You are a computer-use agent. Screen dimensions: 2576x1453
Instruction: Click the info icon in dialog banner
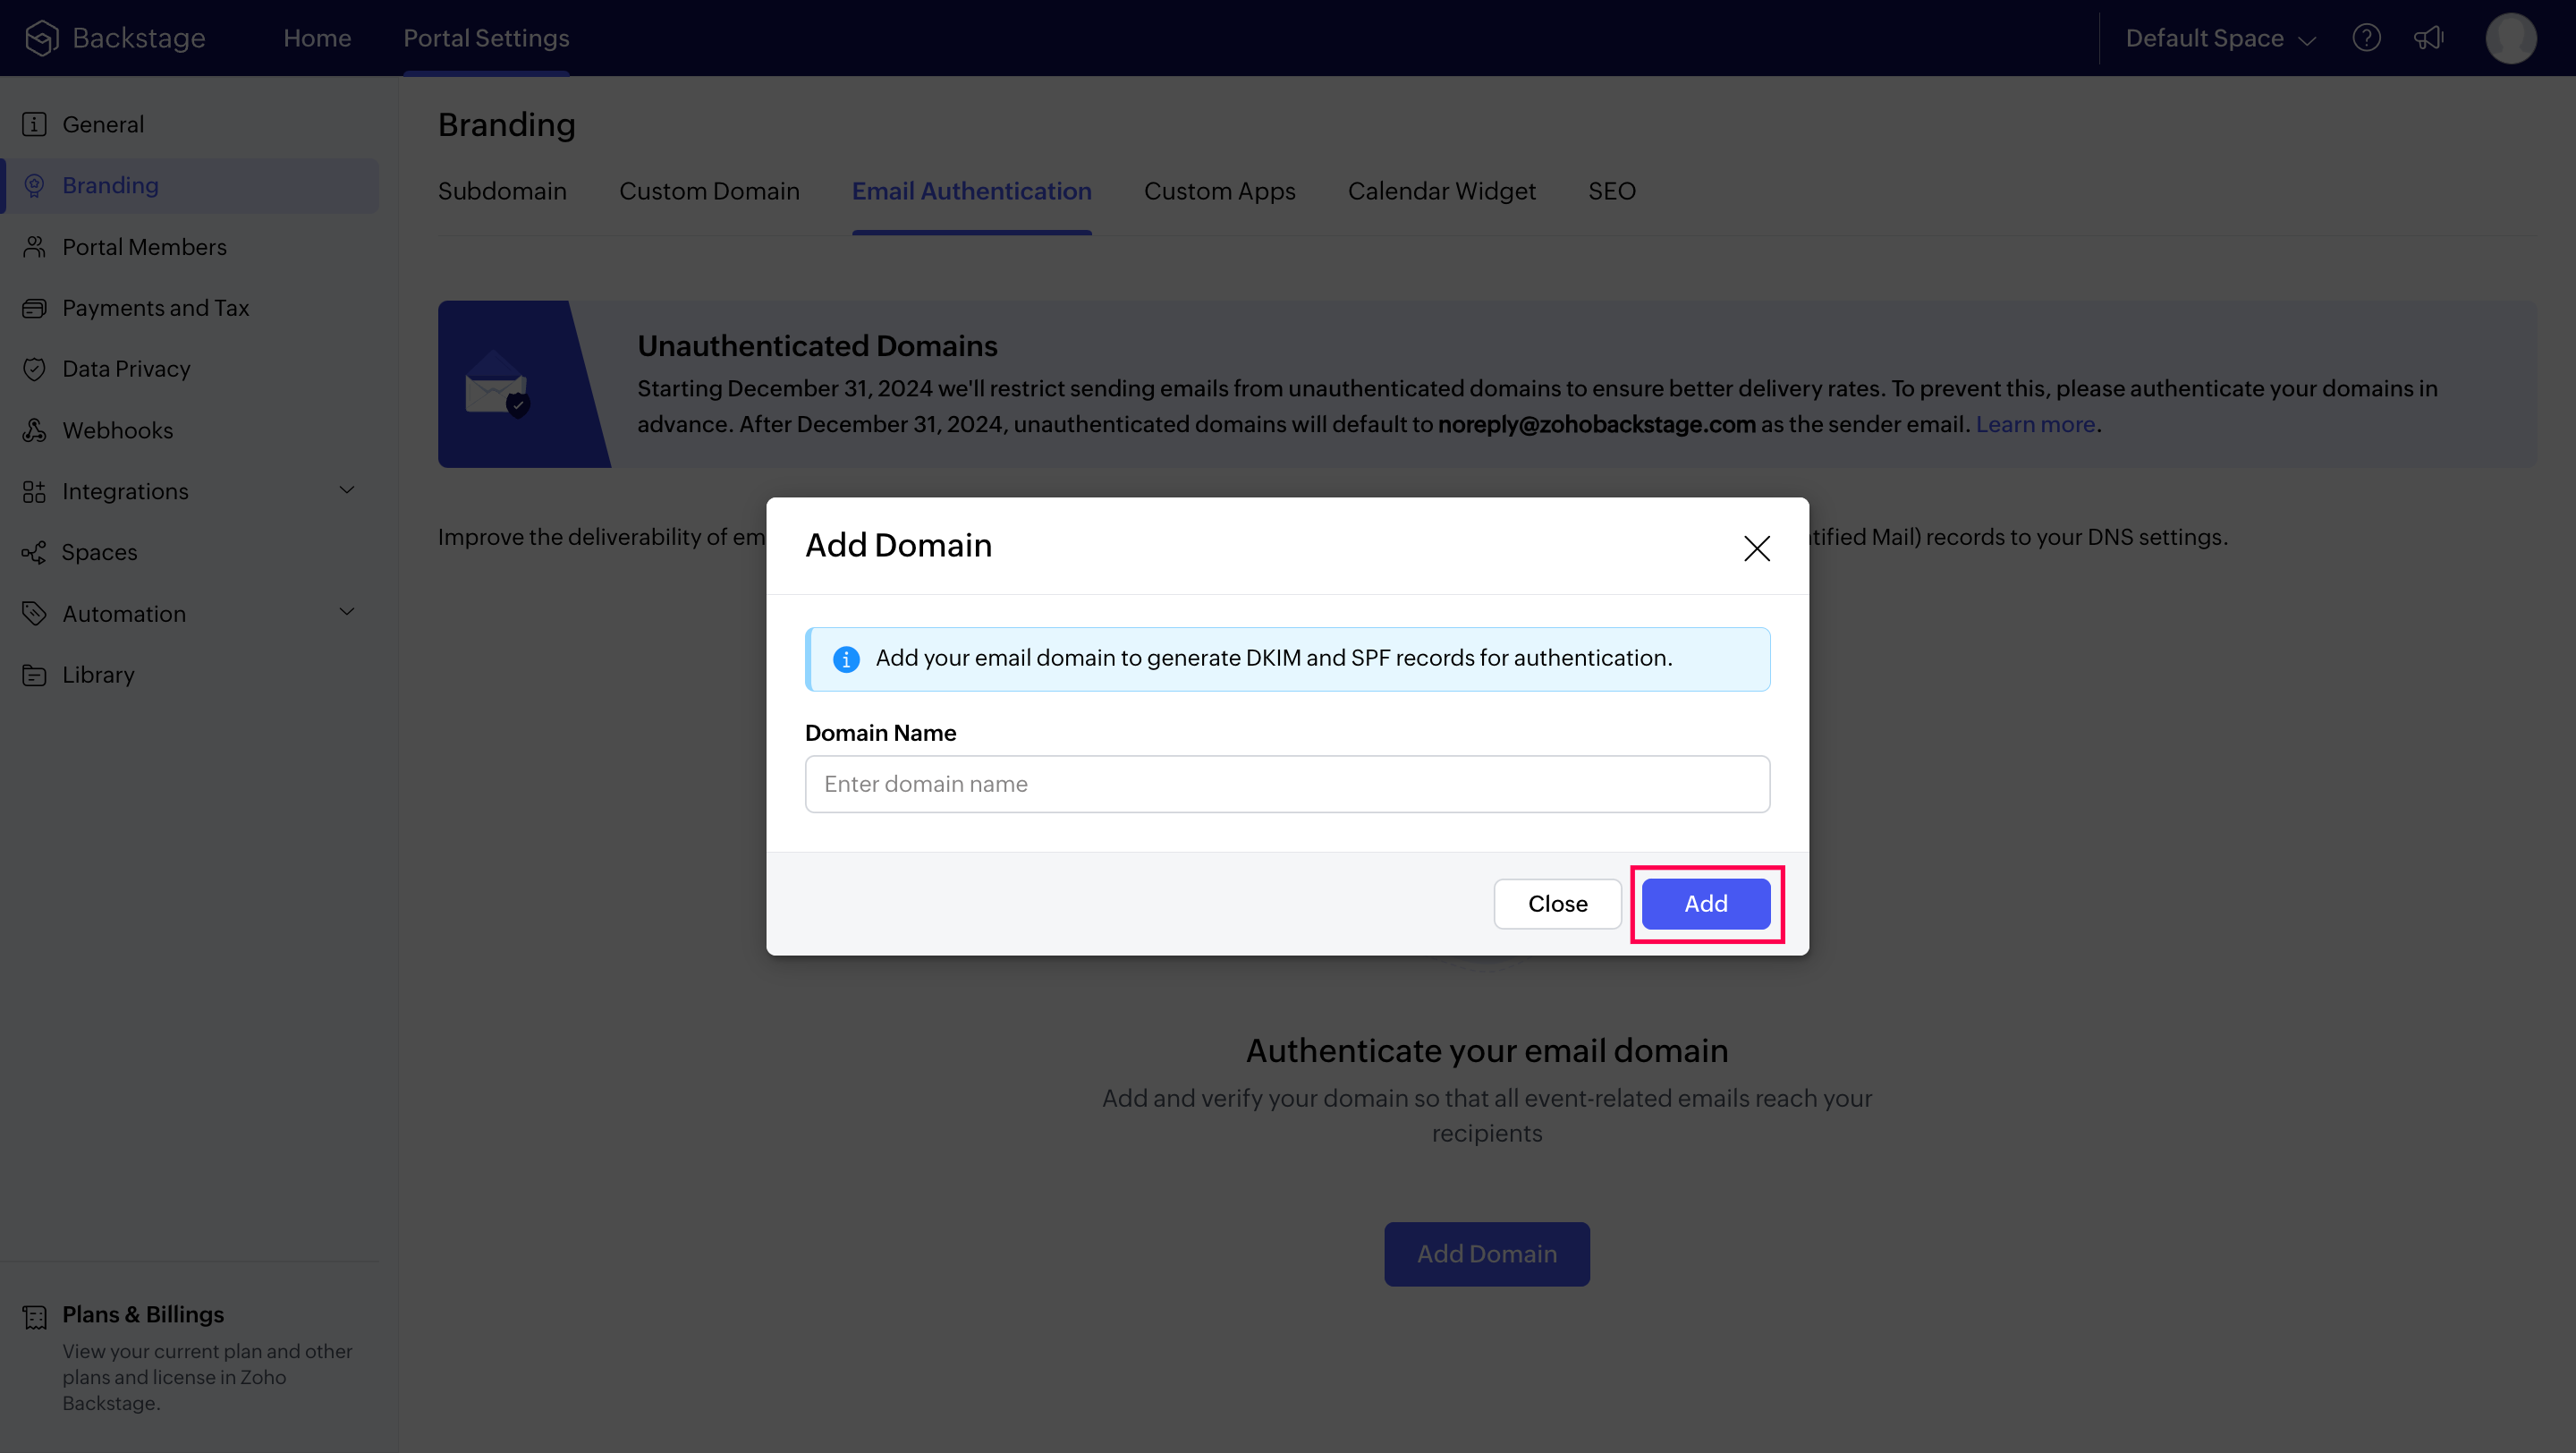846,659
